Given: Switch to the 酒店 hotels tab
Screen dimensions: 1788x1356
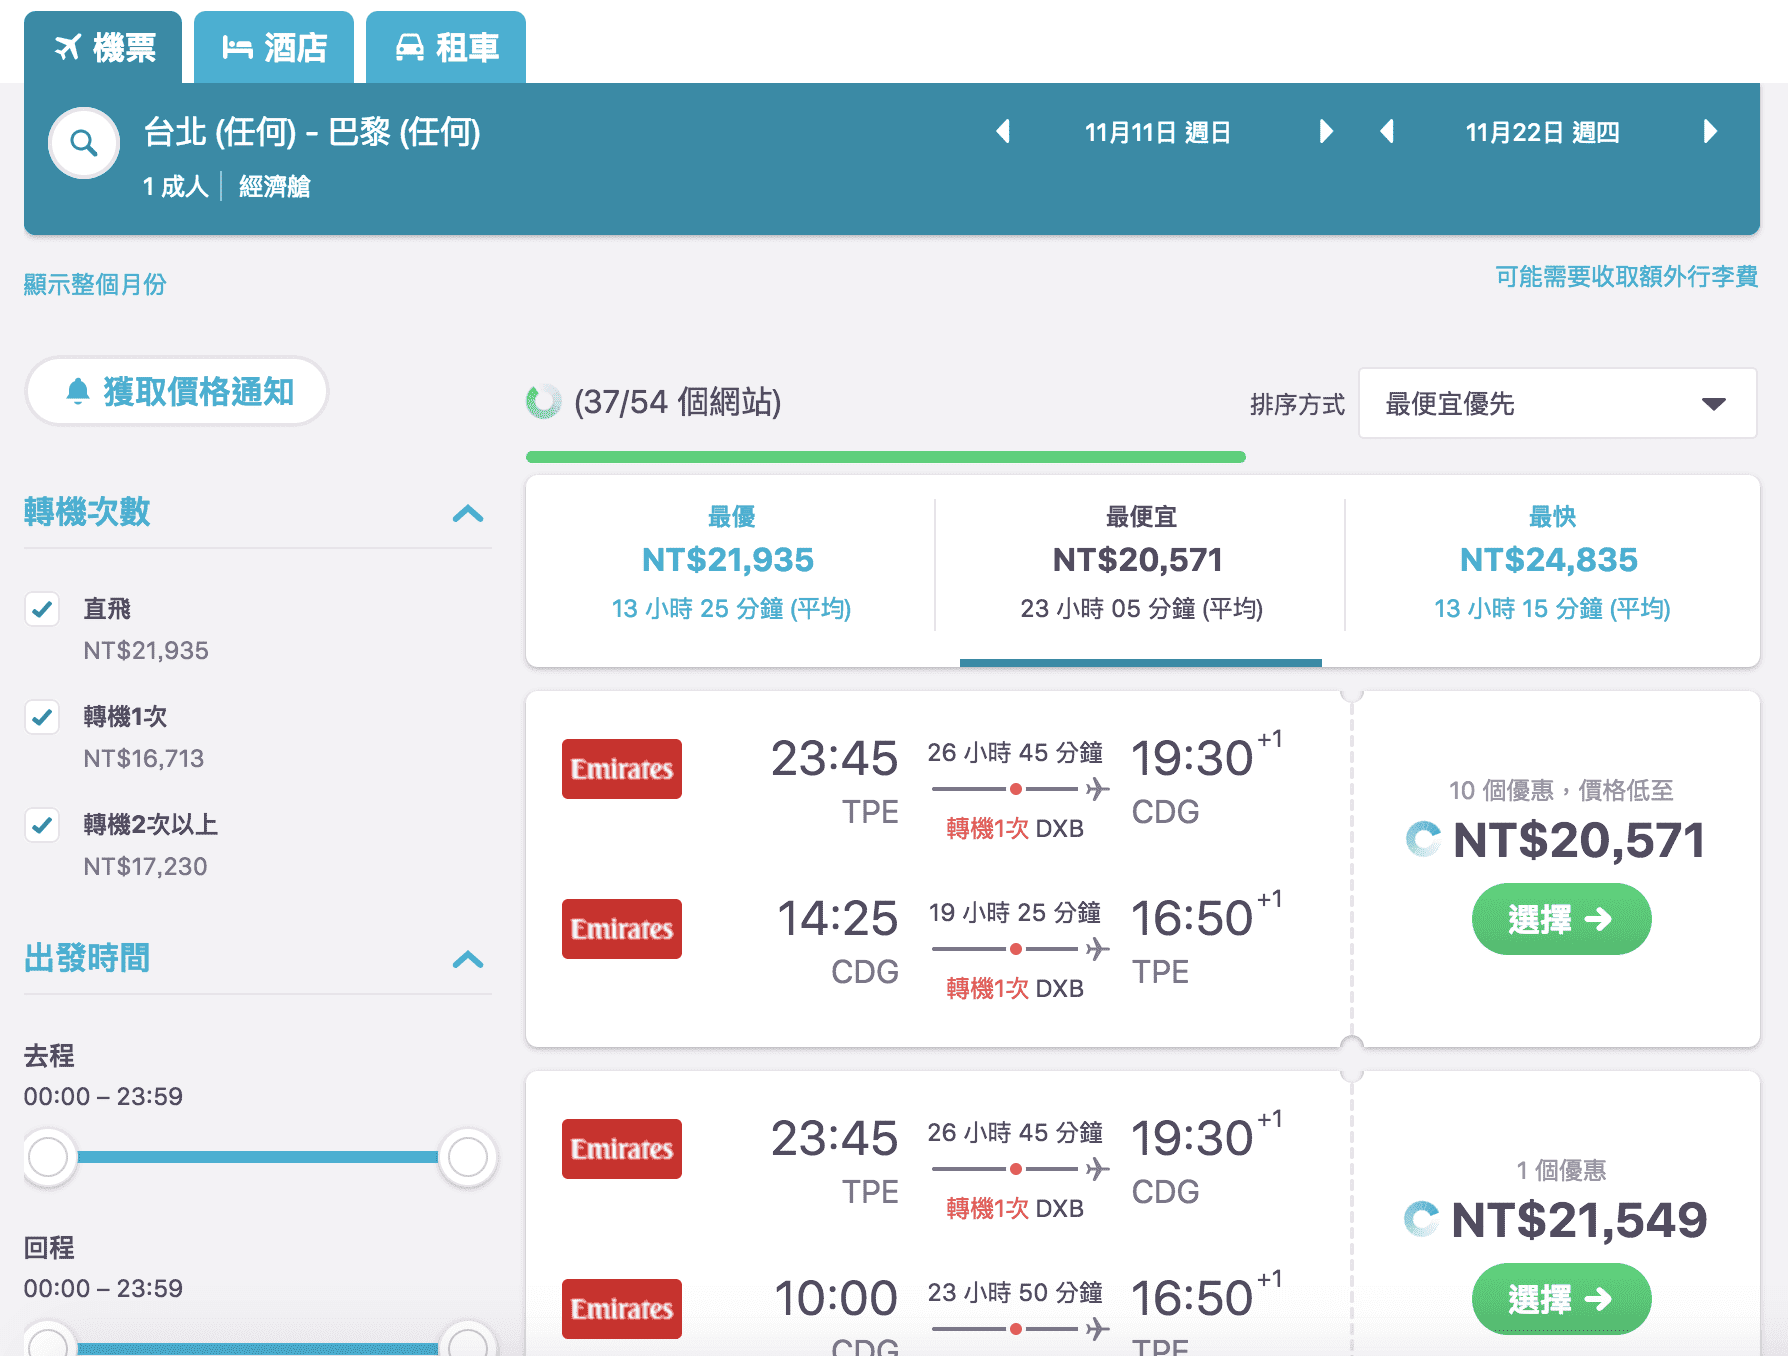Looking at the screenshot, I should [x=274, y=47].
